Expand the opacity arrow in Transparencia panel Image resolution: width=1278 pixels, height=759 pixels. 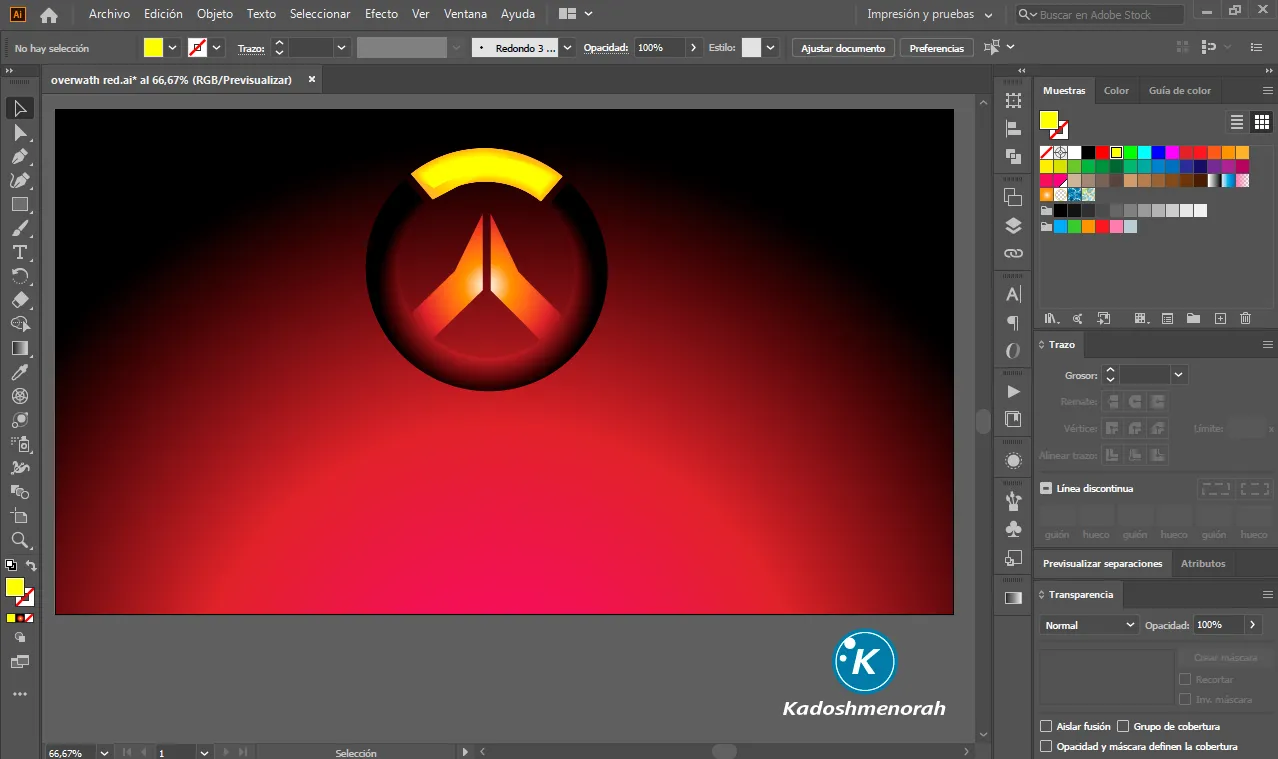(x=1253, y=624)
